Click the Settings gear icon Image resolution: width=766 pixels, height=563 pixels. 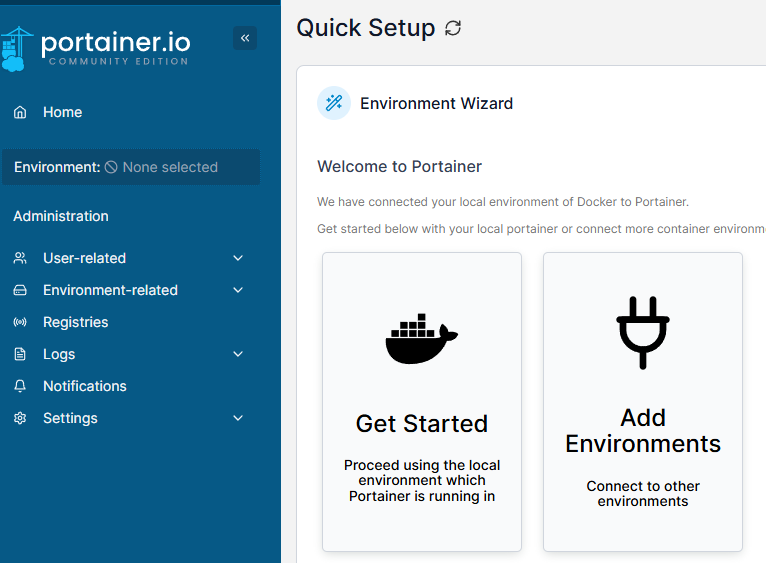[x=20, y=418]
